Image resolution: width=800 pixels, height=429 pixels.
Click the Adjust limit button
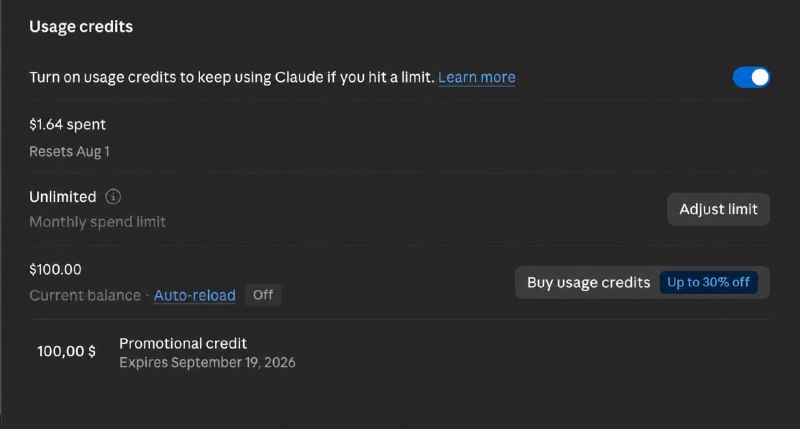(718, 209)
